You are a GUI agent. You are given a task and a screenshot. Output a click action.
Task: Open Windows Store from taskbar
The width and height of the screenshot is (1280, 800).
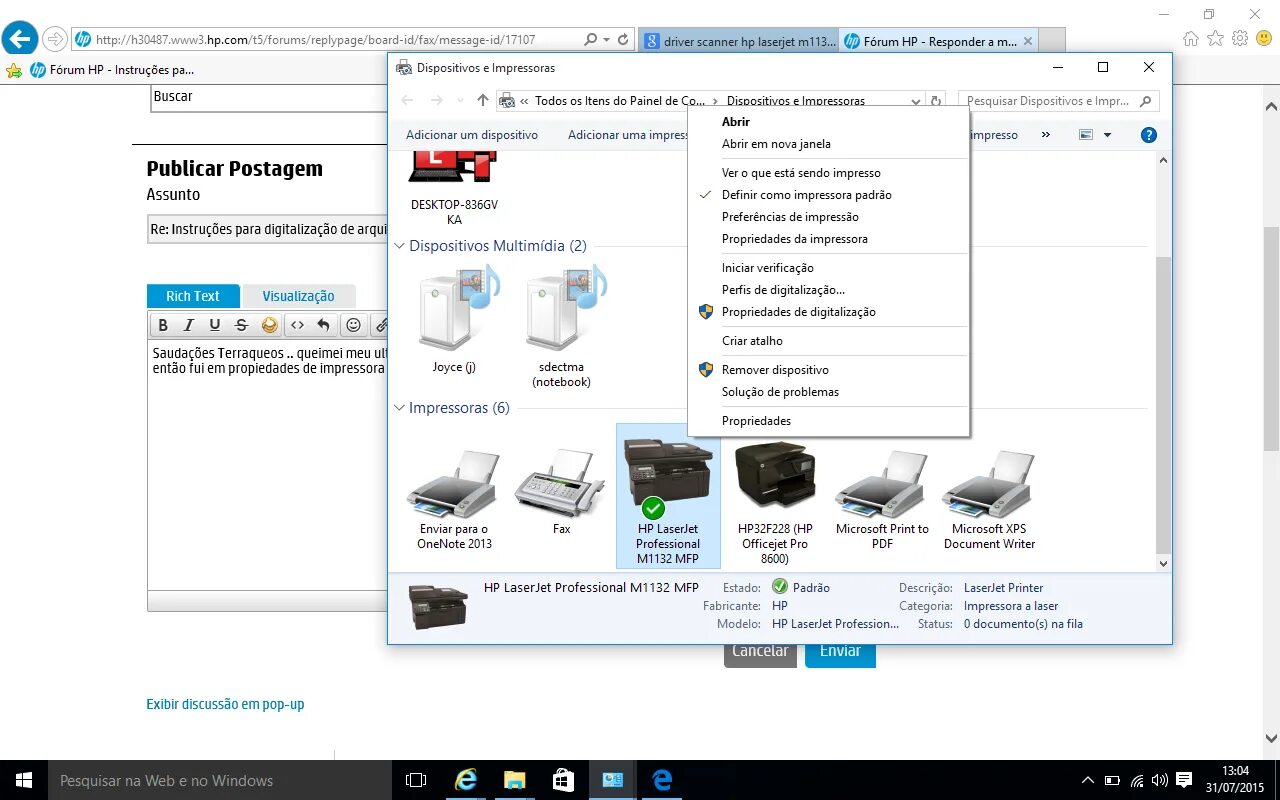point(563,780)
